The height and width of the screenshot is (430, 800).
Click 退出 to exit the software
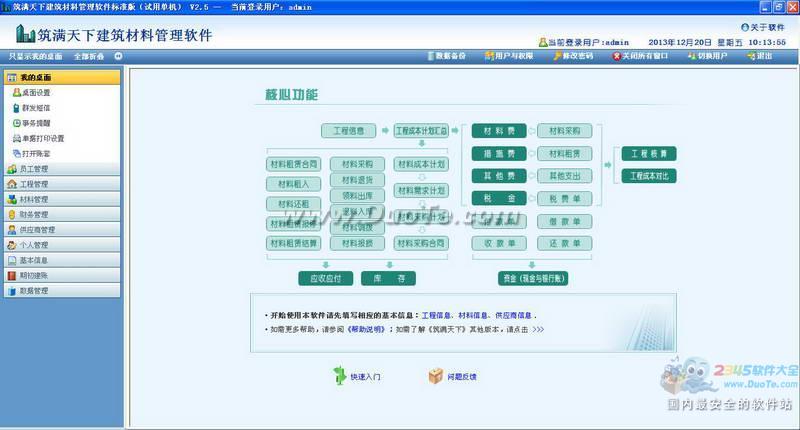[x=760, y=56]
